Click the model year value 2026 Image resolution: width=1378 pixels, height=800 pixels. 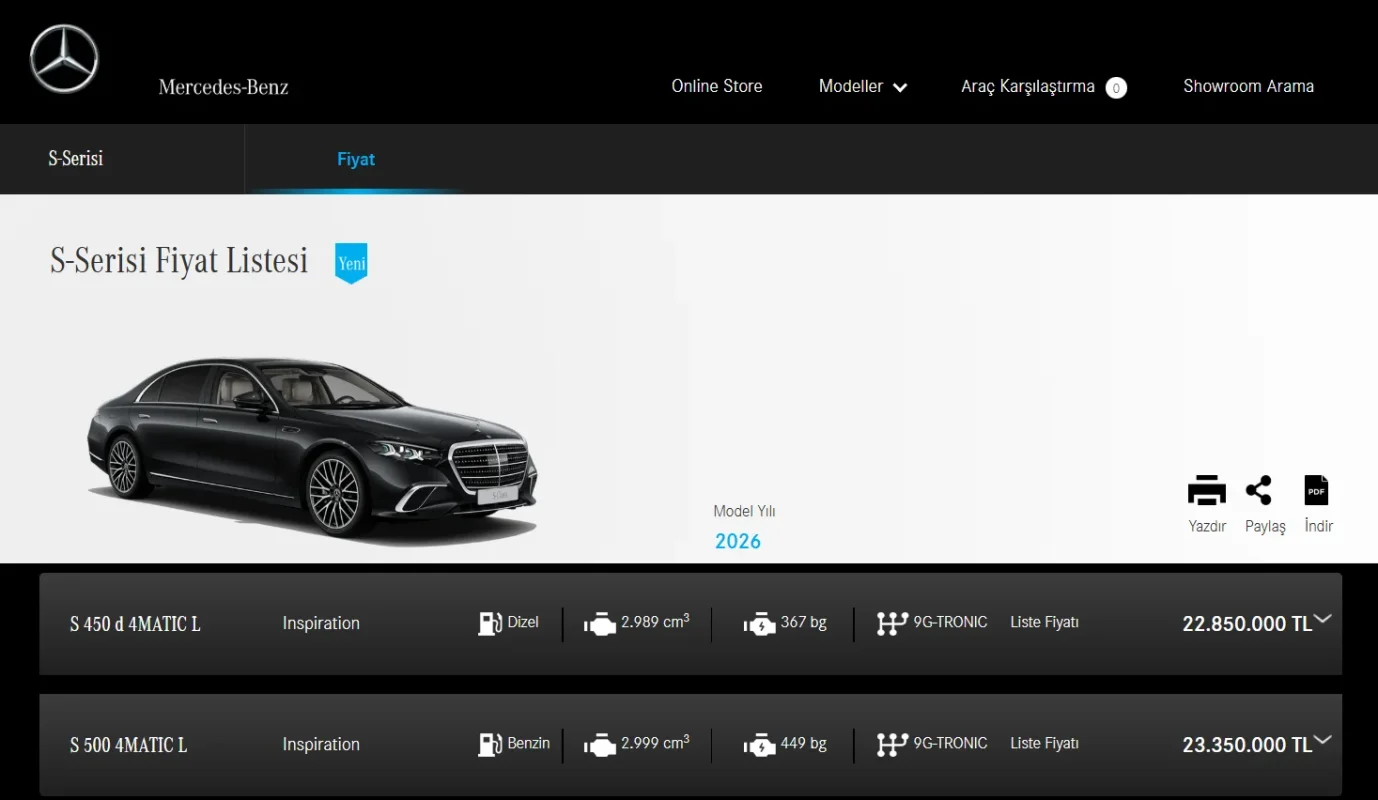(738, 541)
